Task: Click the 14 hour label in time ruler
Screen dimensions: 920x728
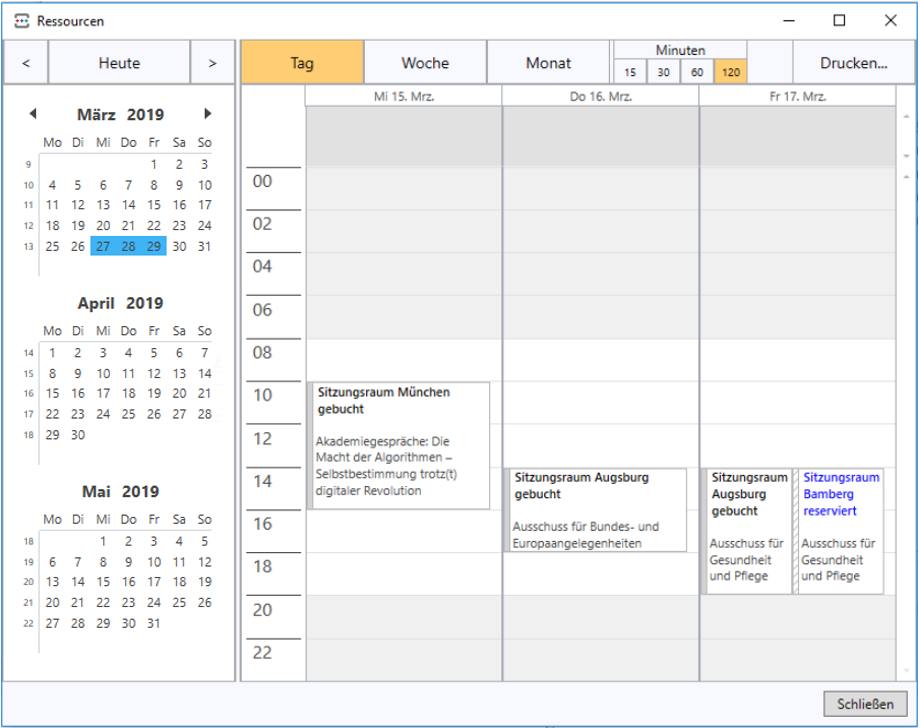Action: (262, 481)
